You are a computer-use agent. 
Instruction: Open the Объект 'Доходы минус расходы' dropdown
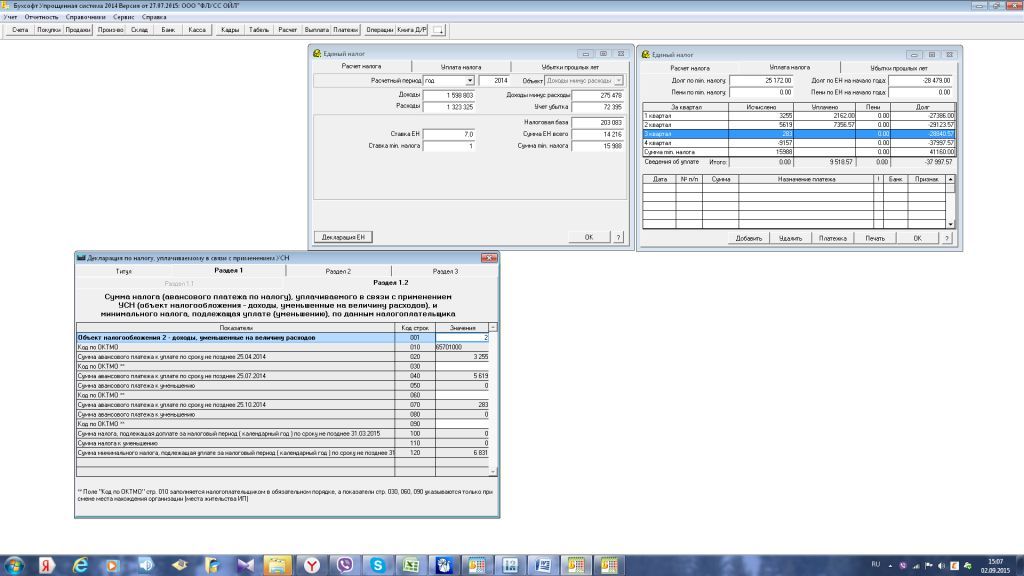pos(619,80)
